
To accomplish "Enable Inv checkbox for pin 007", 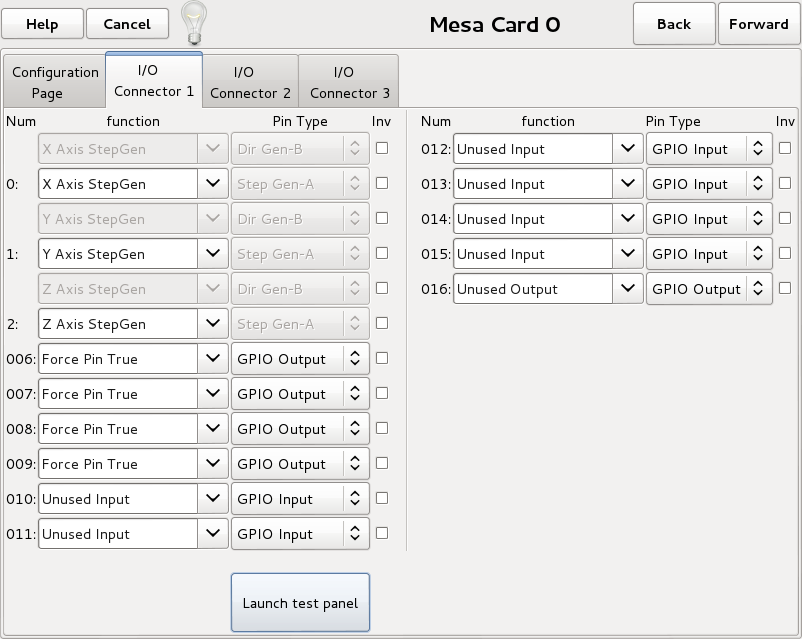I will [x=382, y=393].
